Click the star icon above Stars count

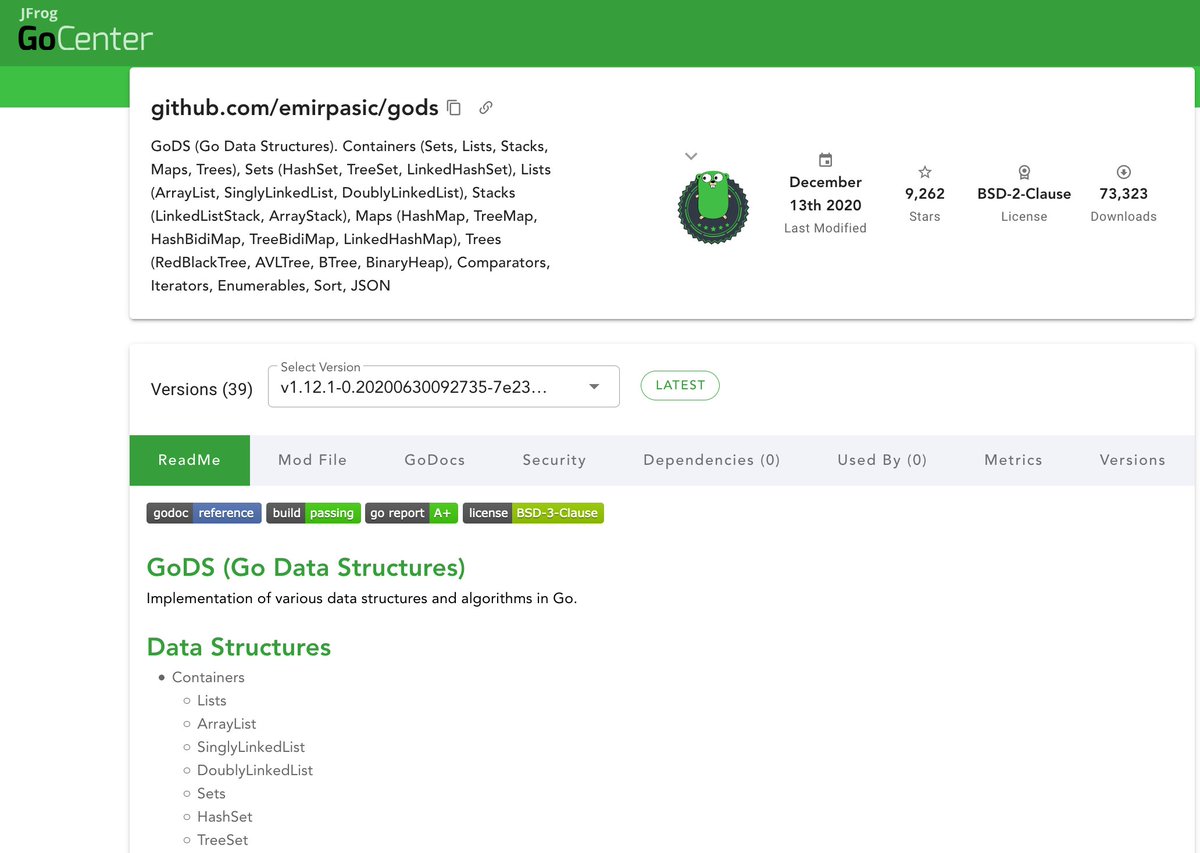pos(925,172)
